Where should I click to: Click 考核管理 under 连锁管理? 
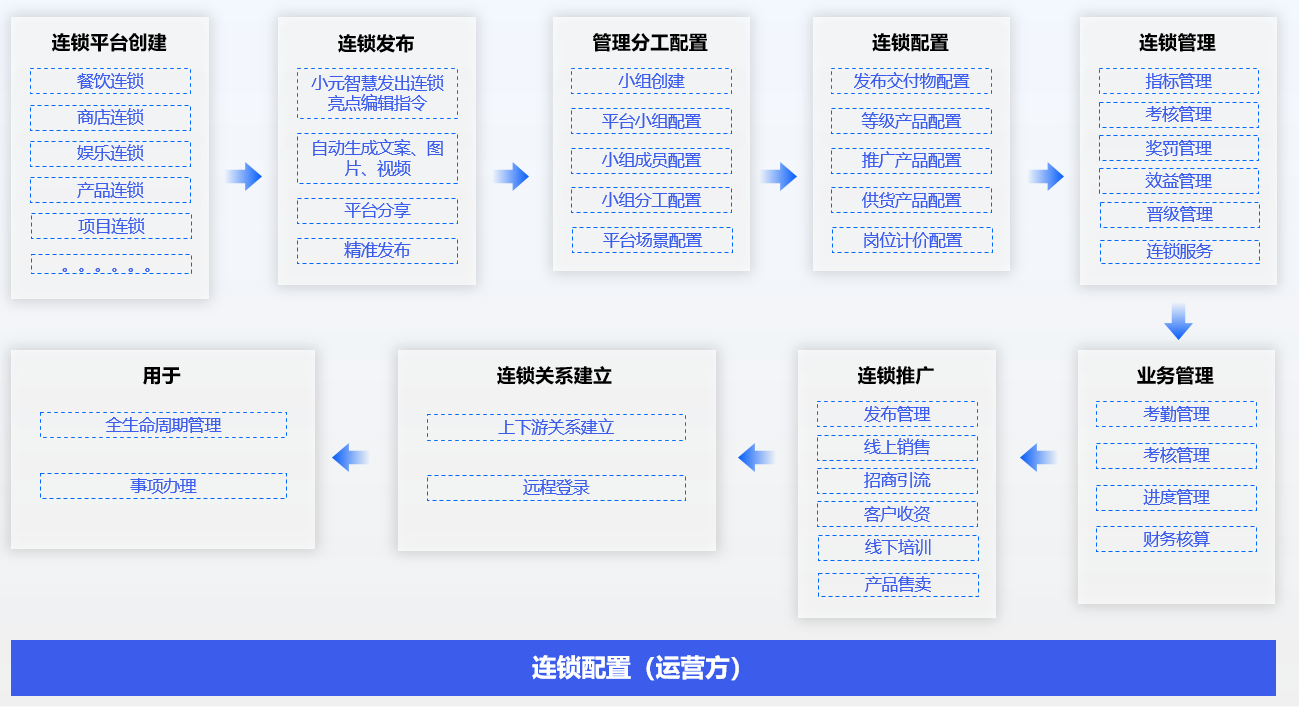[x=1179, y=114]
